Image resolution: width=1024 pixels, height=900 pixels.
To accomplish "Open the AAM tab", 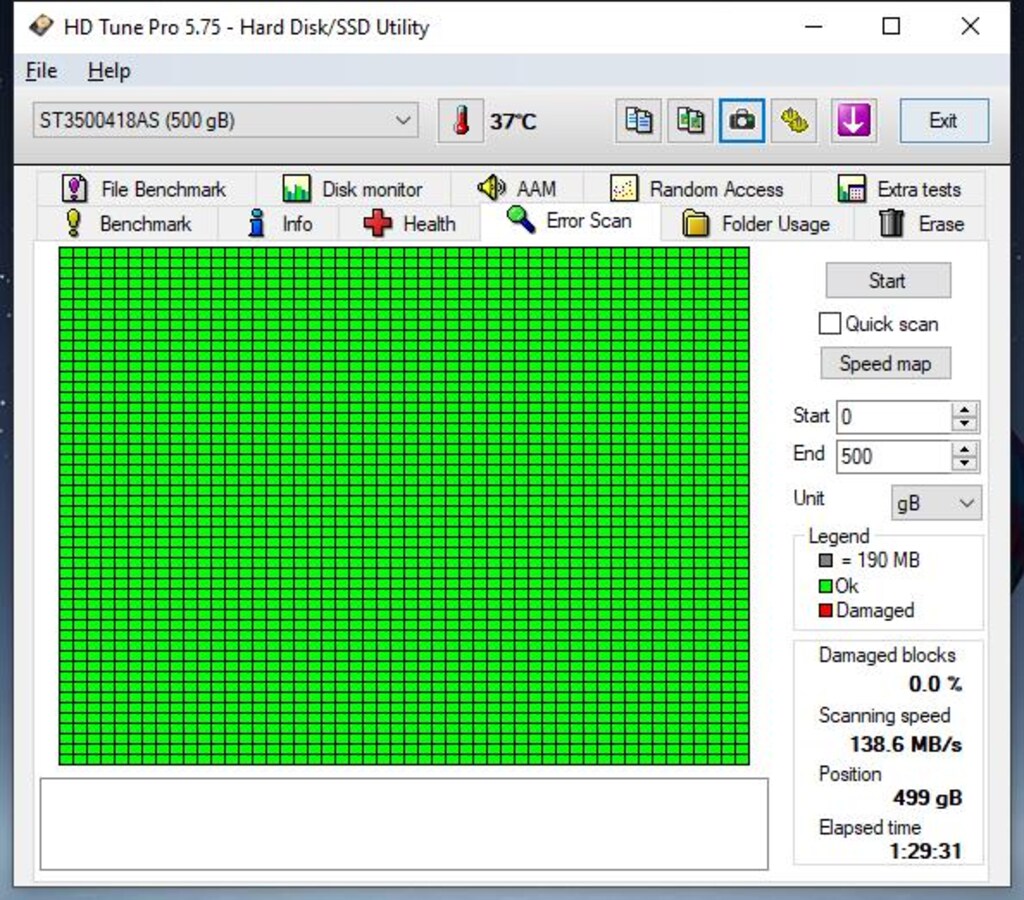I will coord(517,189).
